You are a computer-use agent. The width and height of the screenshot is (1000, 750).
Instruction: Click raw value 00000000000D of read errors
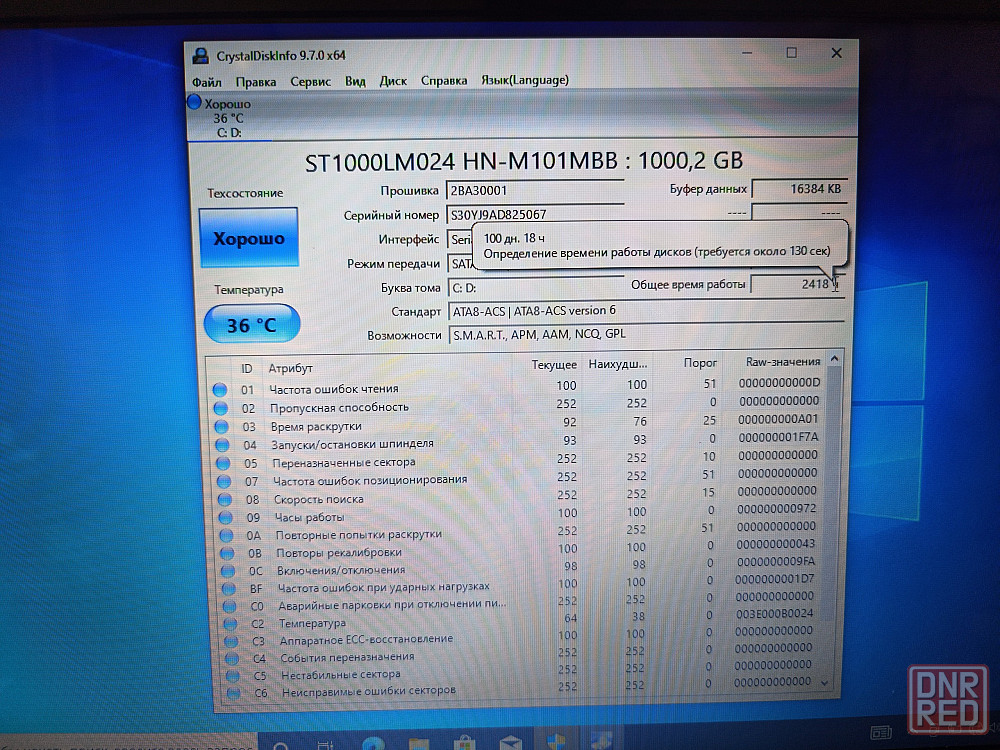[779, 383]
